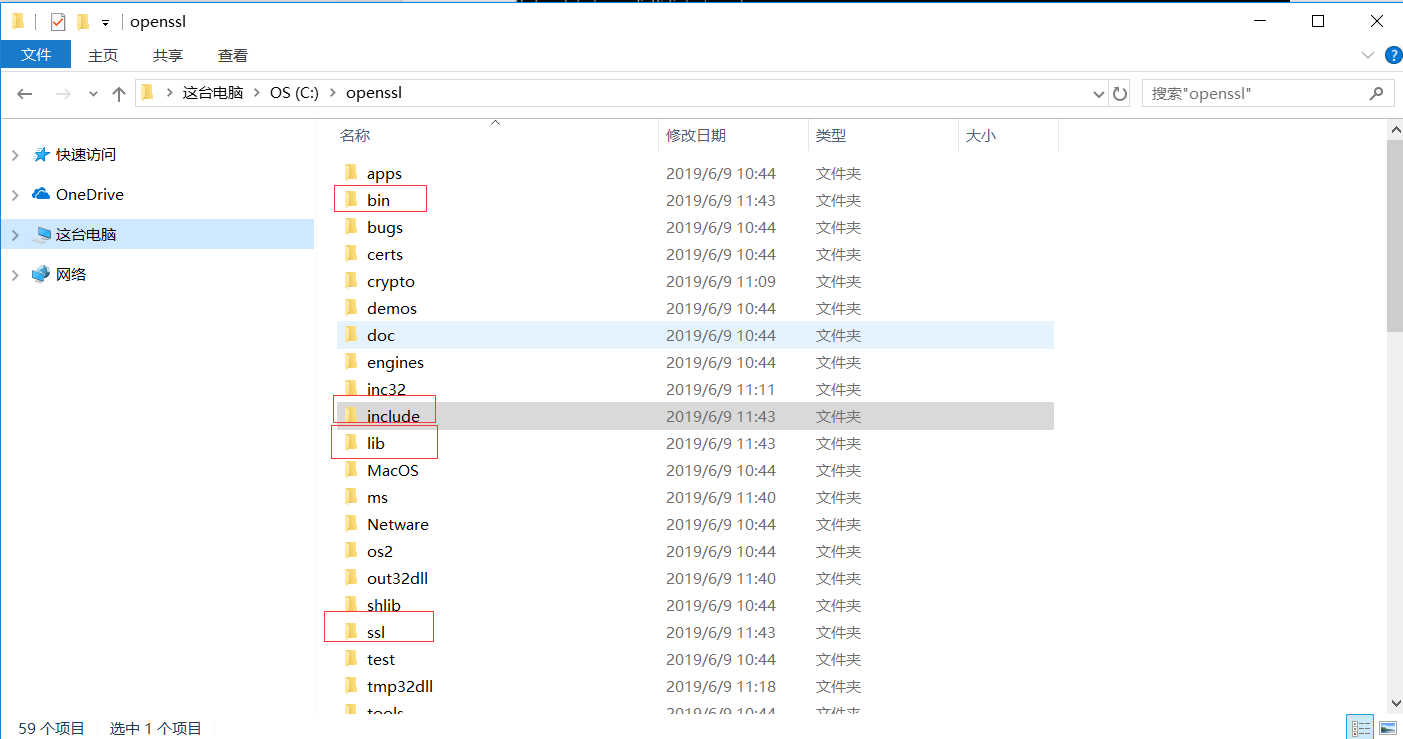This screenshot has width=1403, height=739.
Task: Refresh the openssl folder view
Action: click(1120, 93)
